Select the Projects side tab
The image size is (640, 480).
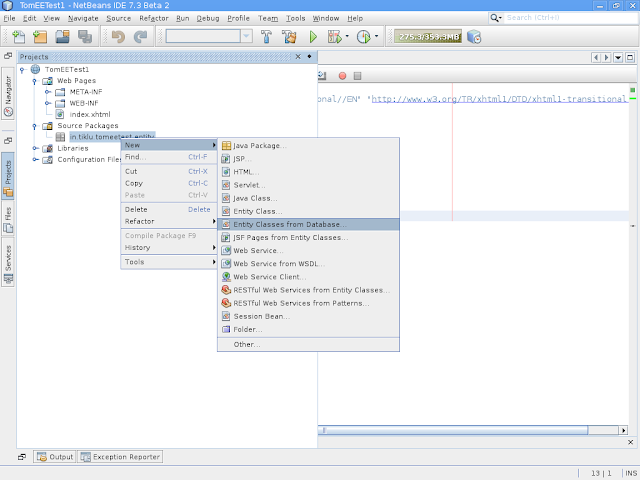[8, 177]
